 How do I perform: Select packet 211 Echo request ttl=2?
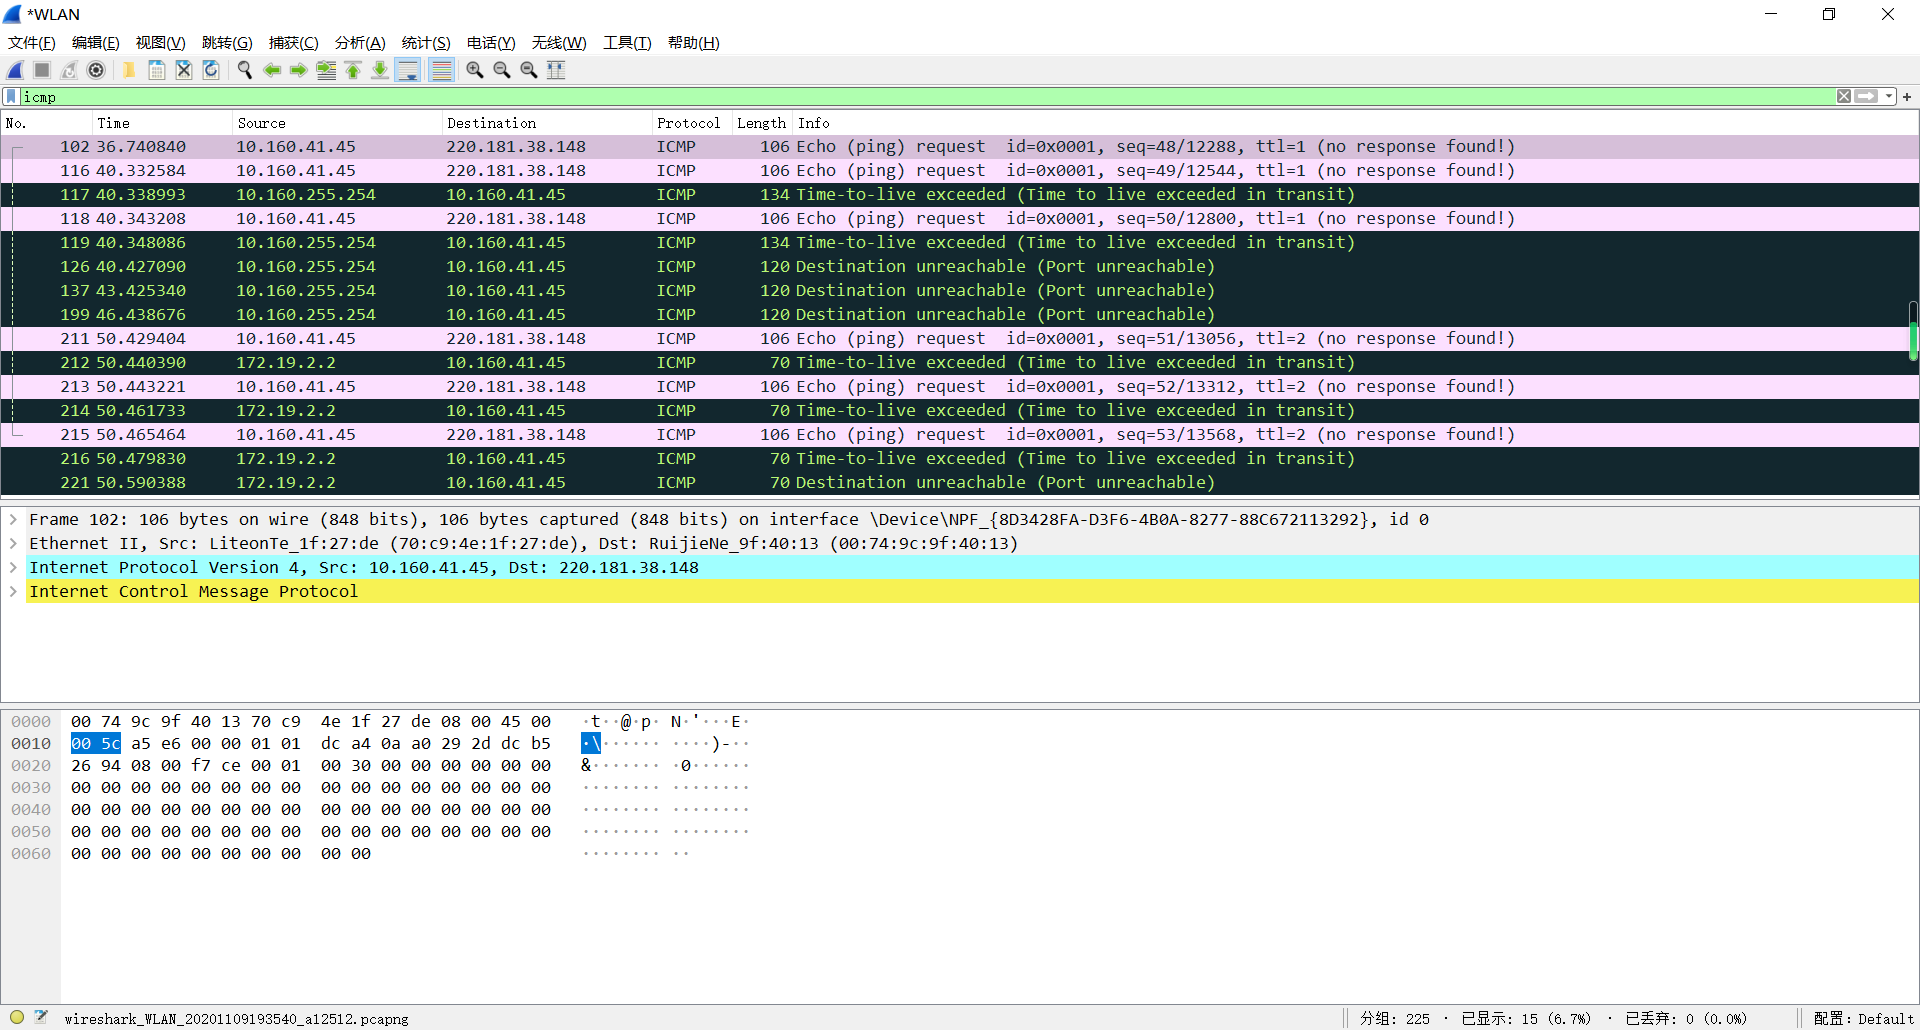(960, 339)
